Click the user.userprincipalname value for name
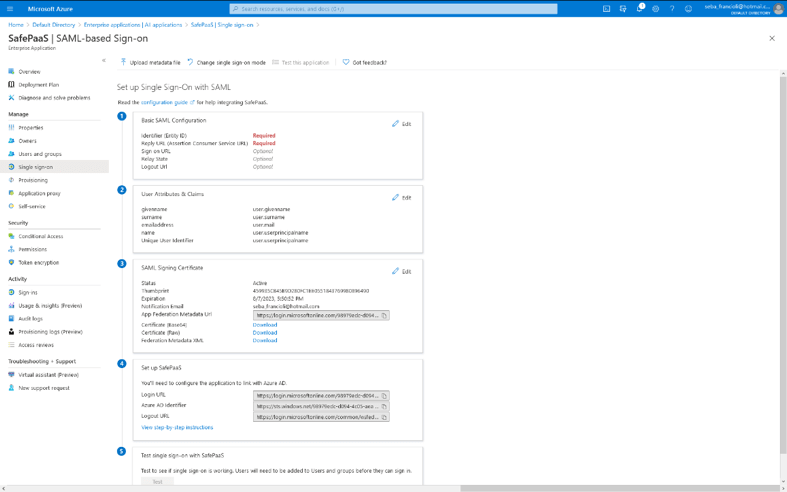Viewport: 787px width, 492px height. pyautogui.click(x=281, y=232)
